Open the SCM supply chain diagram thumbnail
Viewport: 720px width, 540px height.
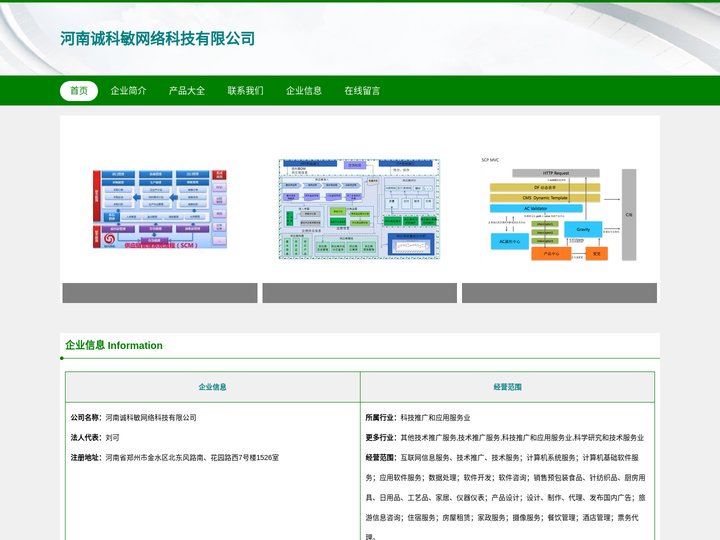(160, 209)
